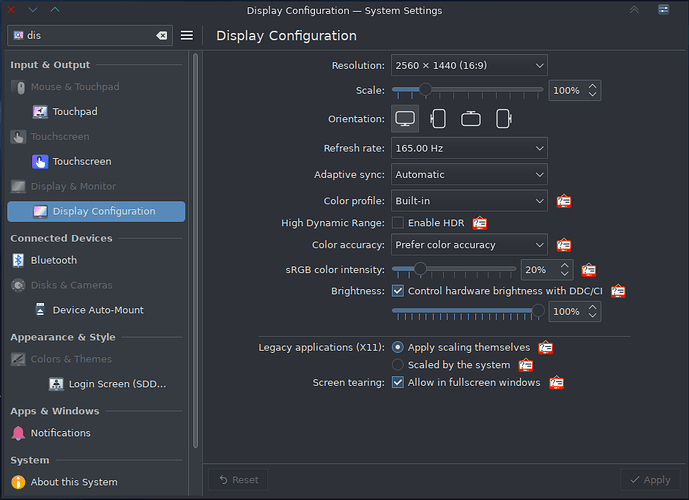Click the info icon beside Enable HDR
689x500 pixels.
tap(480, 223)
